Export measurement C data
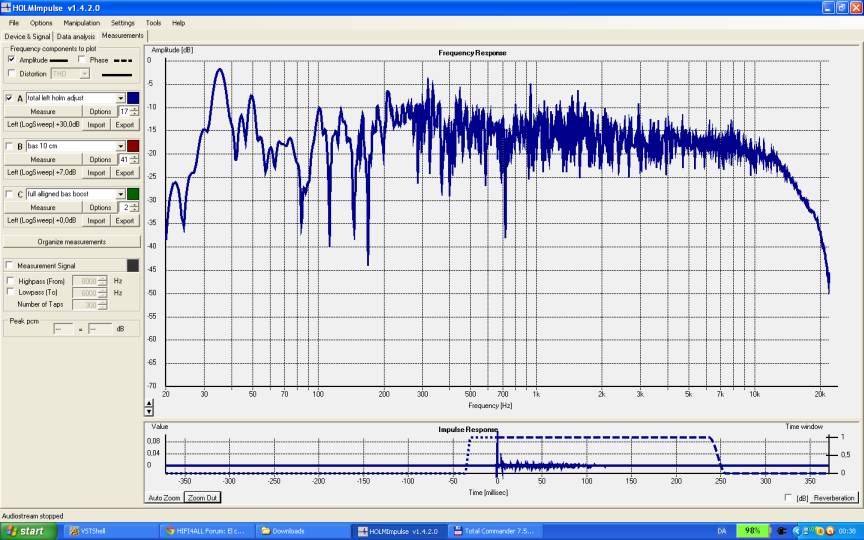Screen dimensions: 864x540 [125, 221]
